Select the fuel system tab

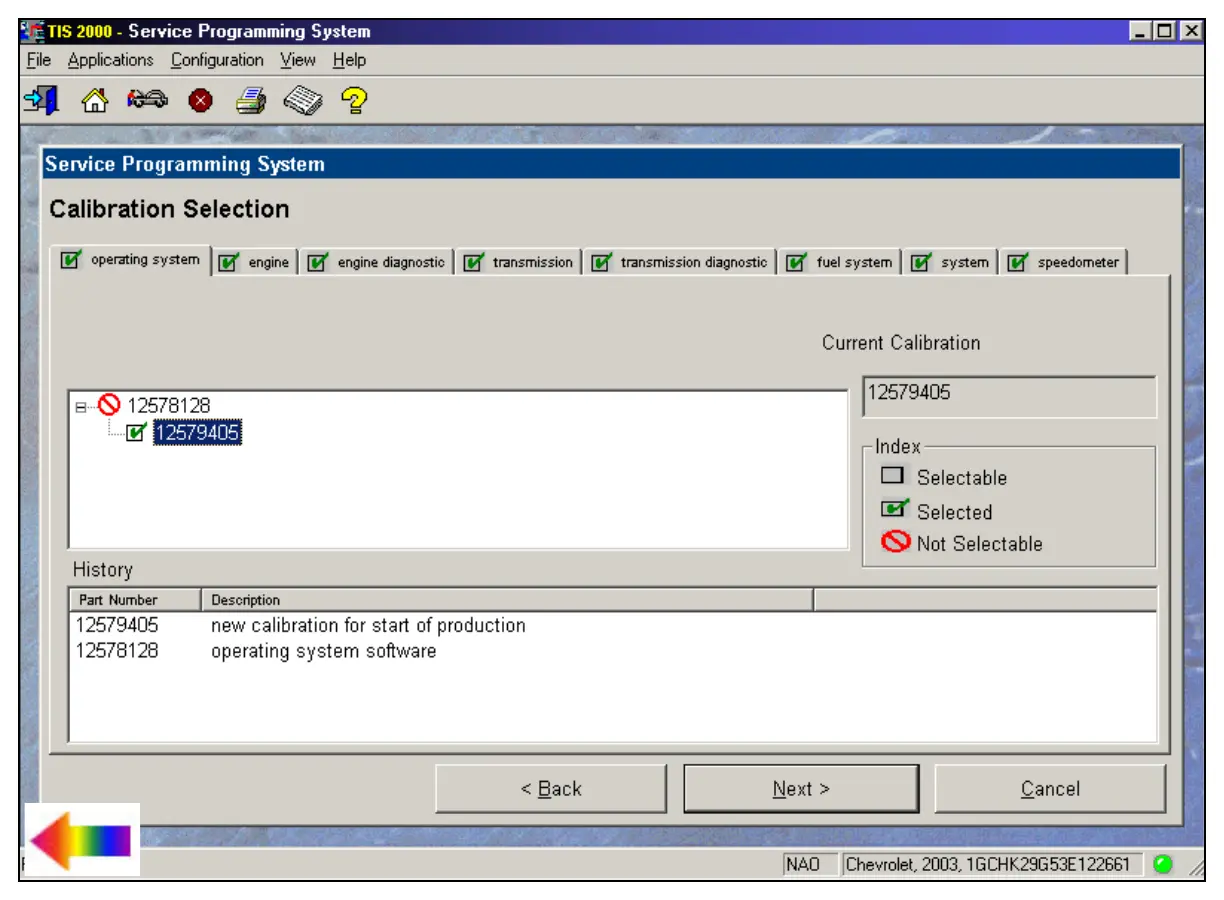click(841, 263)
